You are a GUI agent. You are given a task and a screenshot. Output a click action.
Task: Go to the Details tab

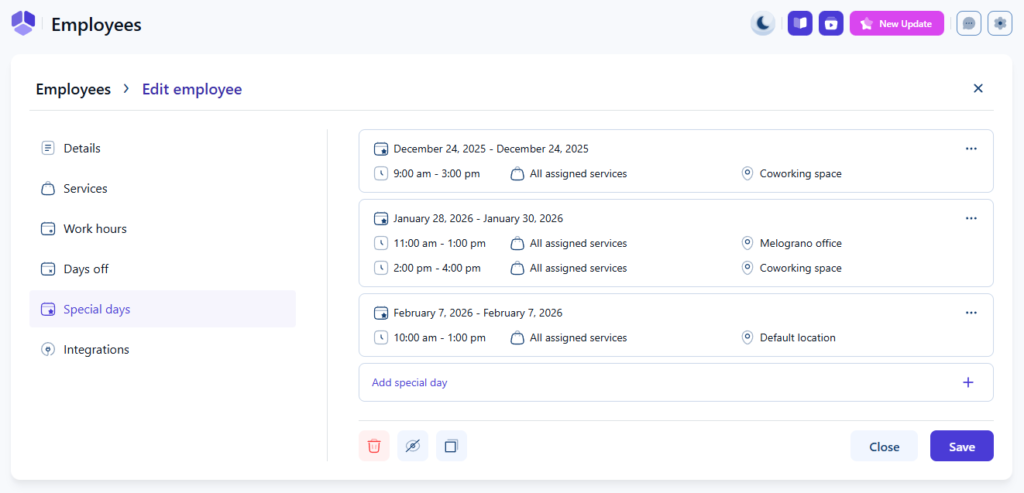click(x=82, y=148)
